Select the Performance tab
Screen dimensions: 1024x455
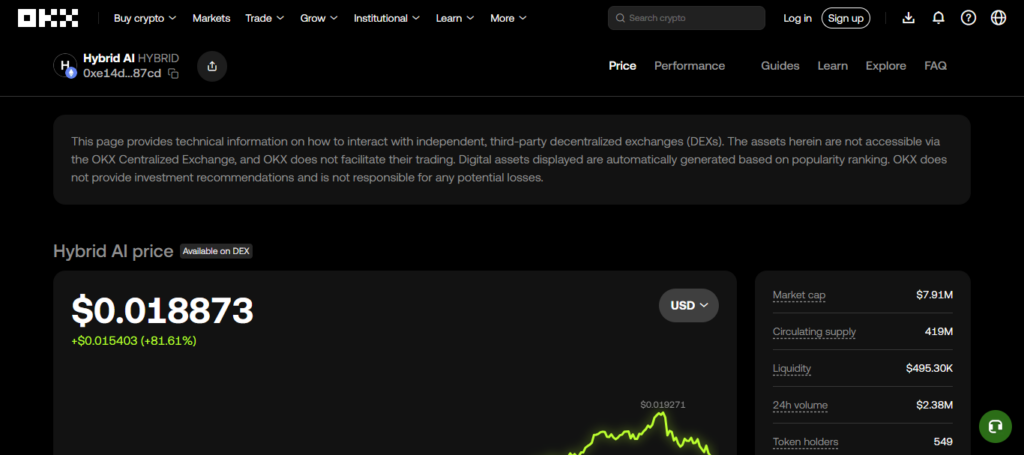[690, 66]
